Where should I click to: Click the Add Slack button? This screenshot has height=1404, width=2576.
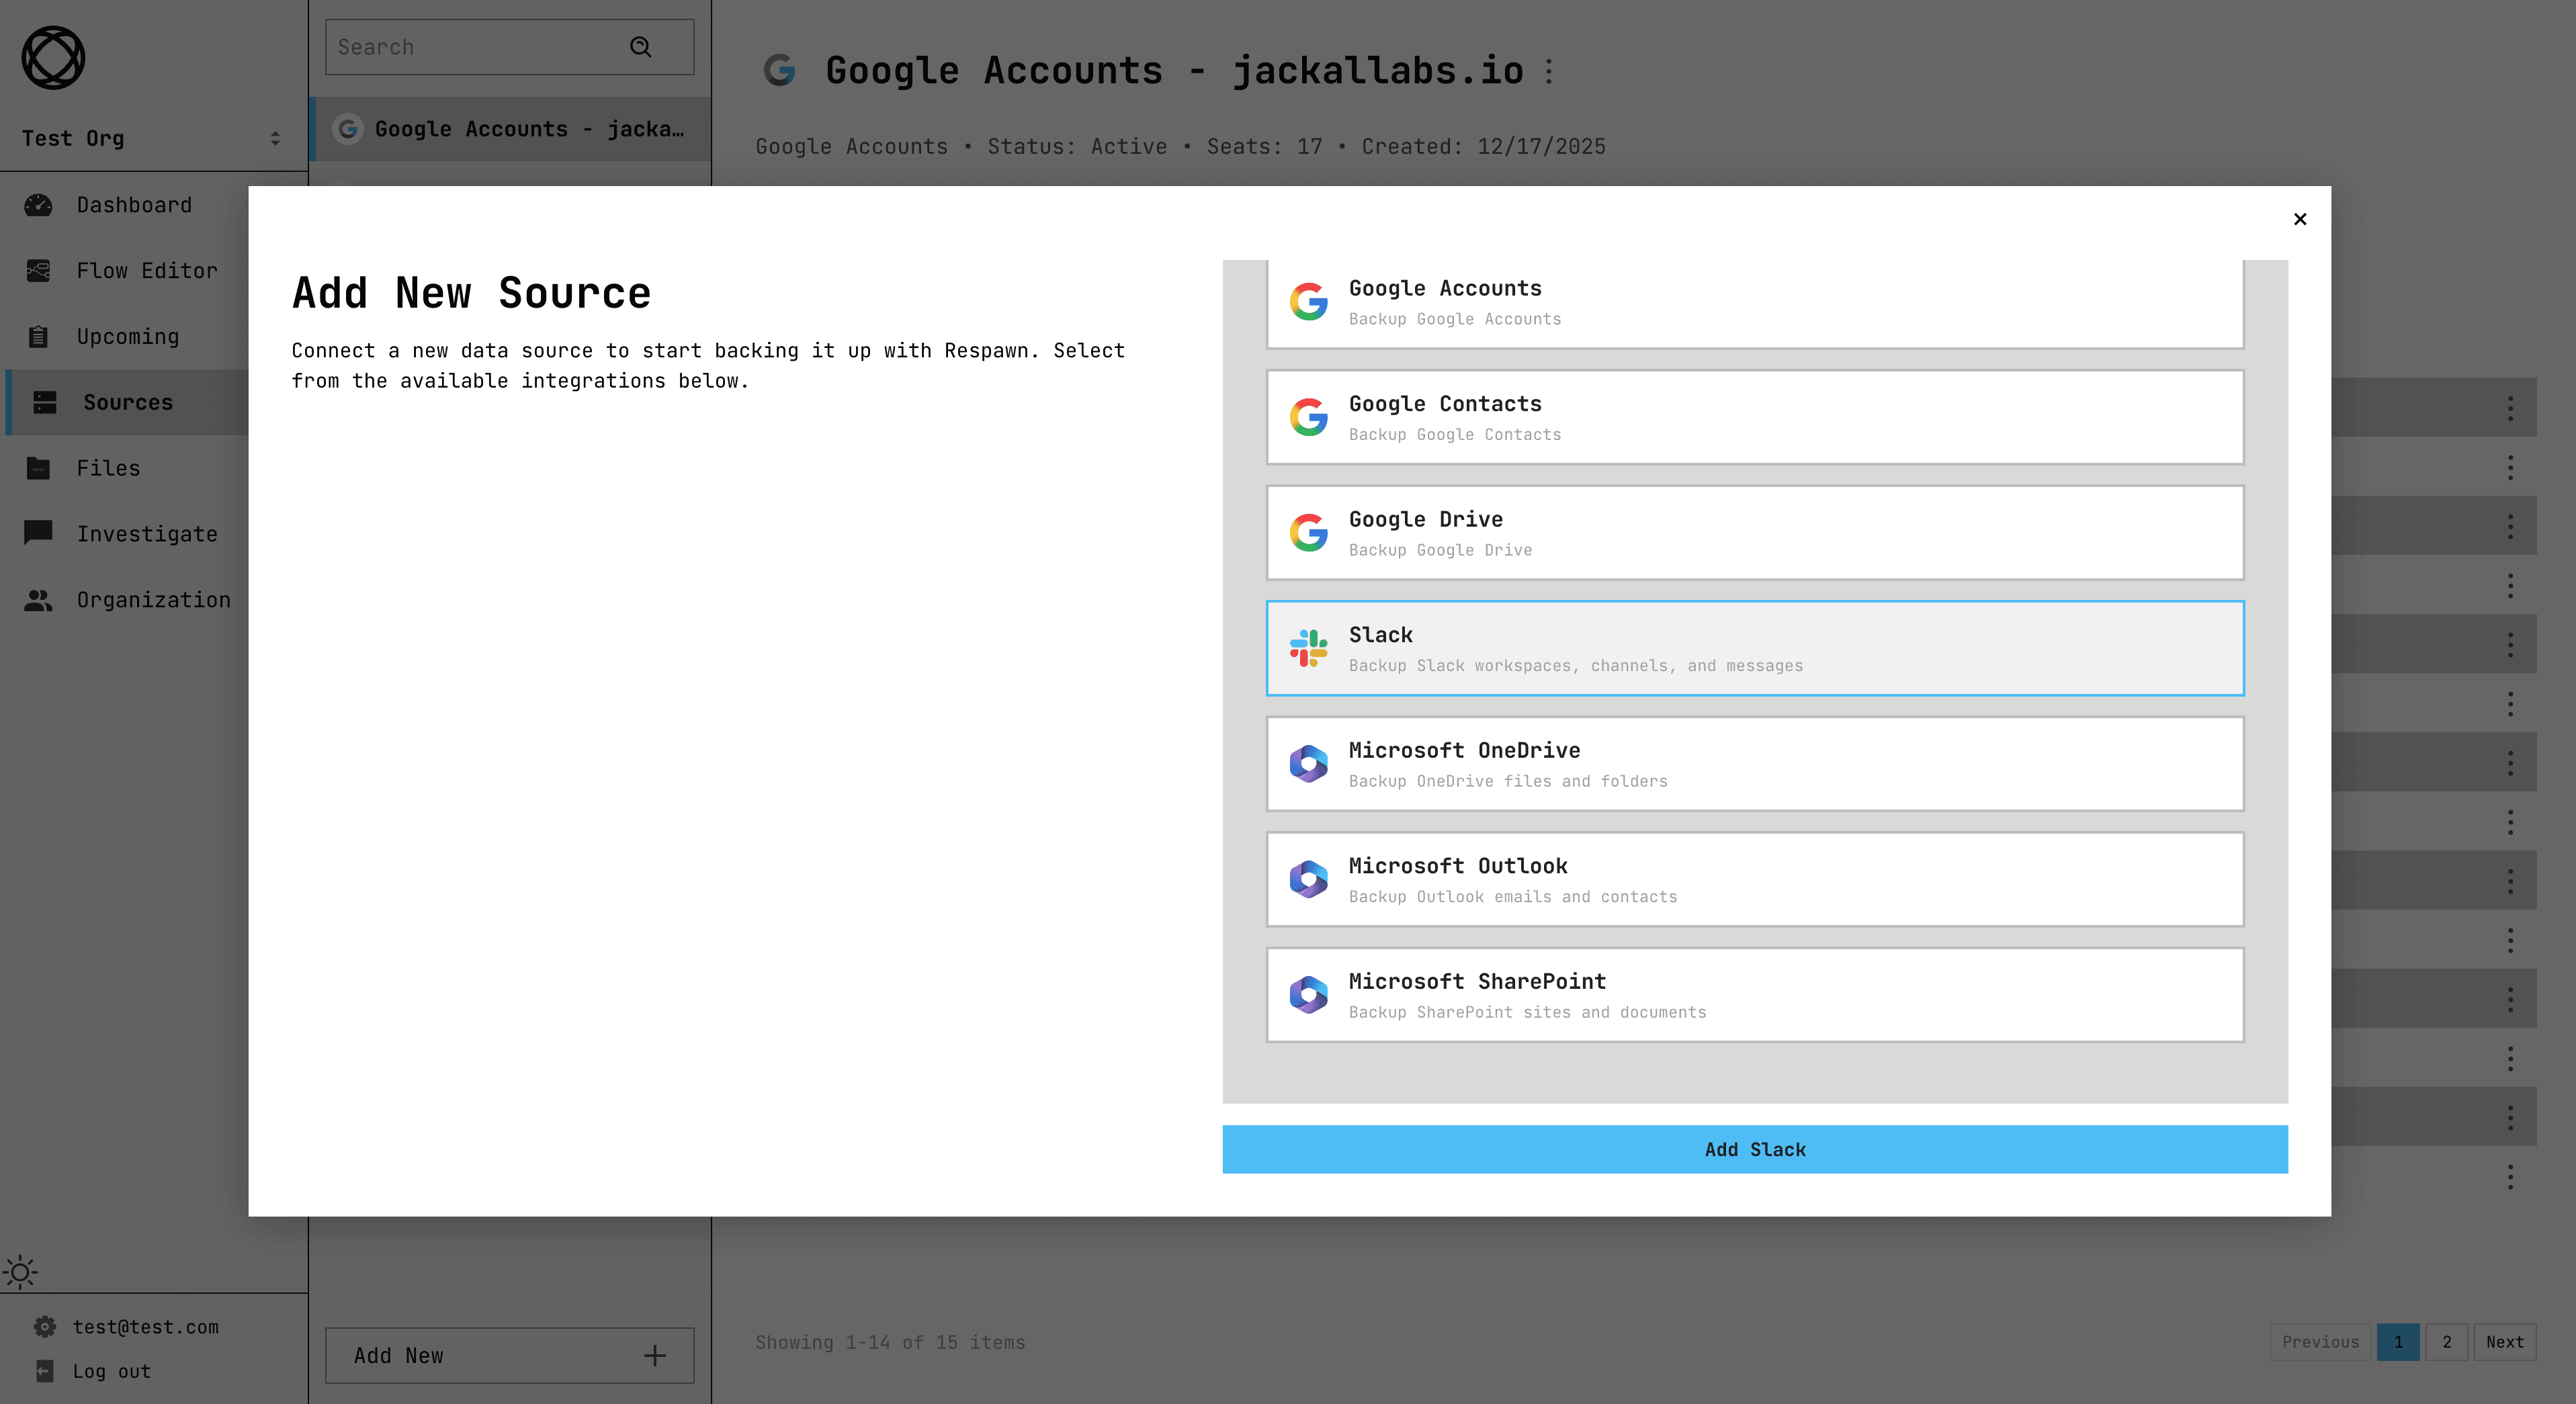click(x=1754, y=1150)
